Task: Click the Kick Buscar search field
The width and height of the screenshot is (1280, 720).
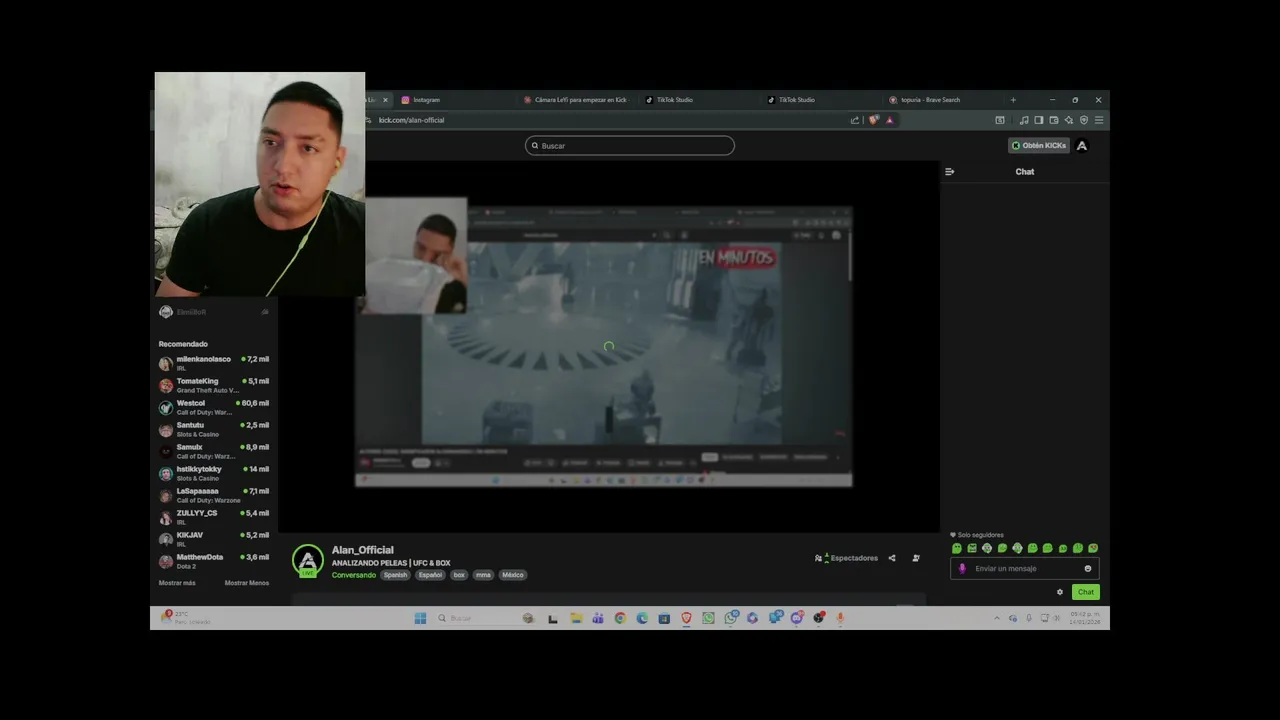Action: 630,145
